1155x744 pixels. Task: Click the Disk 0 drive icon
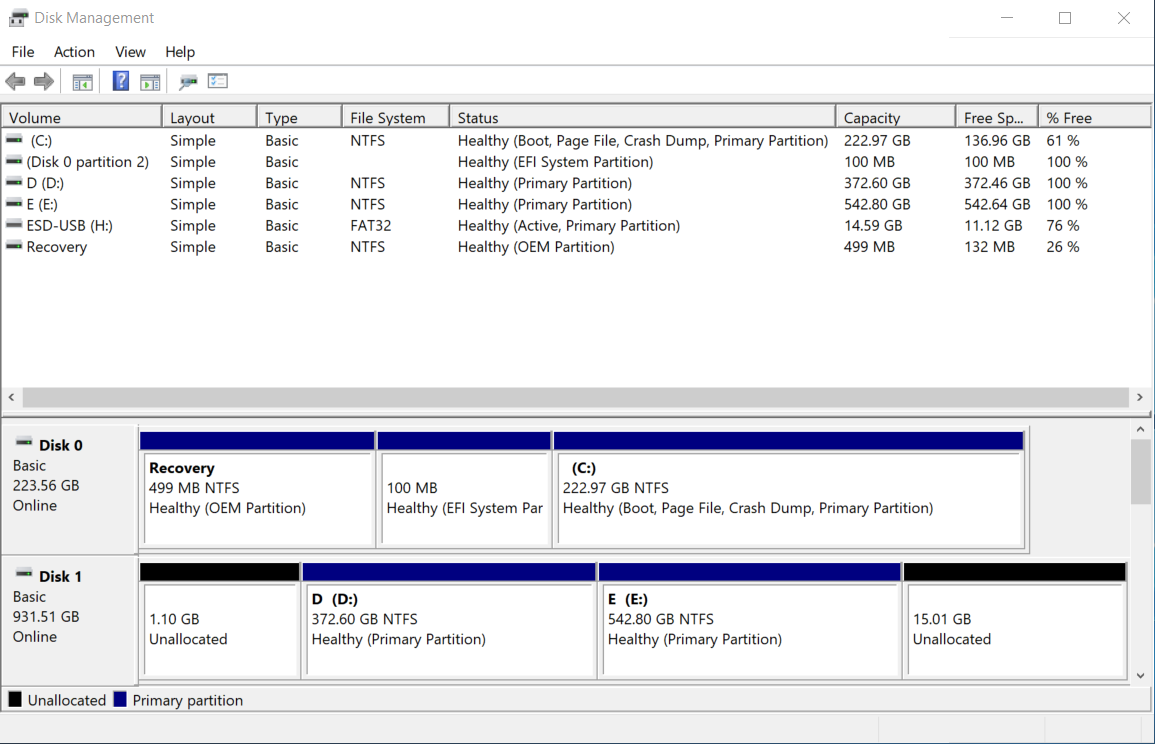click(24, 443)
